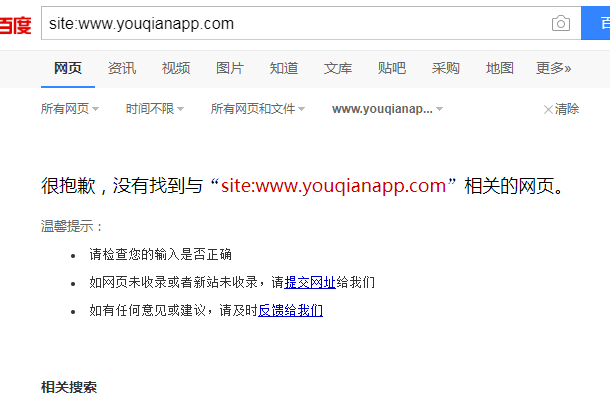This screenshot has height=398, width=610.
Task: Click 清除 to clear the filters
Action: click(x=561, y=109)
